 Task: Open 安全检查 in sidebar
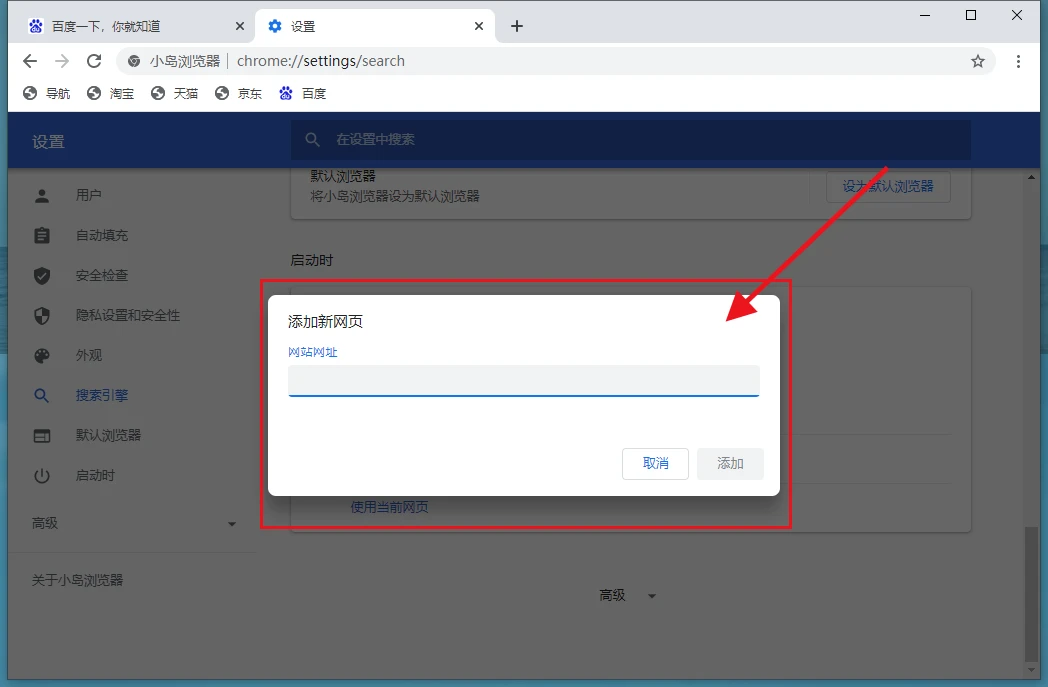tap(102, 275)
